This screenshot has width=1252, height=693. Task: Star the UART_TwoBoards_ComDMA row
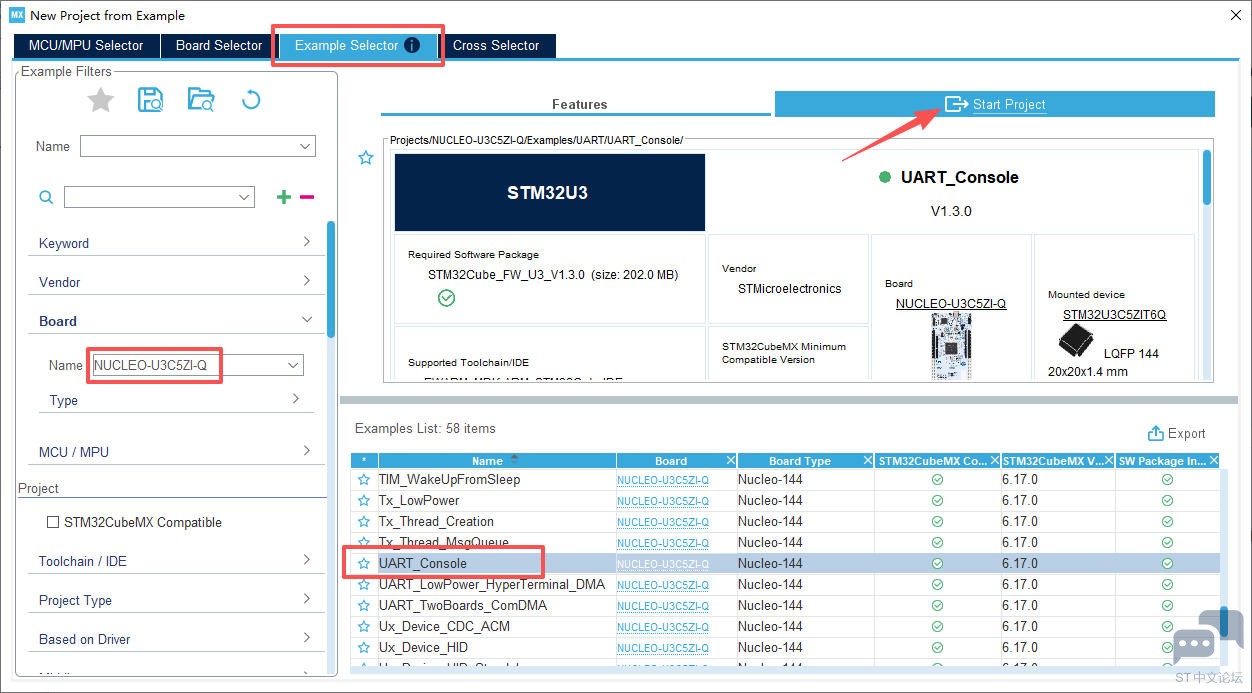tap(364, 605)
